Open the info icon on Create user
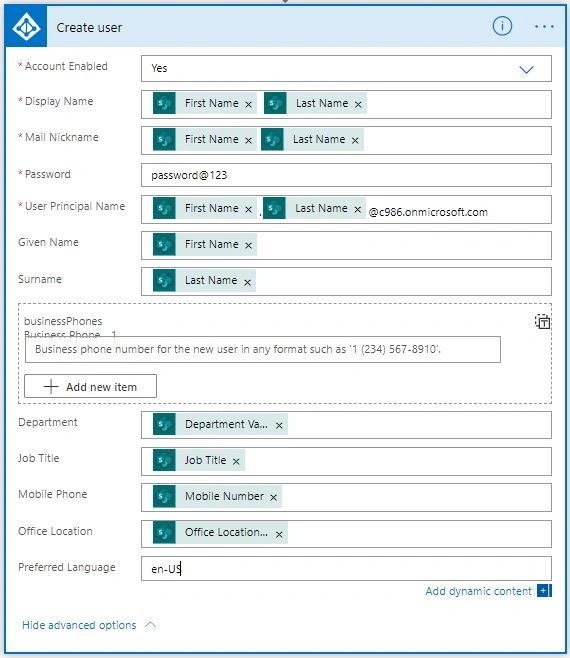The width and height of the screenshot is (570, 658). pyautogui.click(x=502, y=26)
